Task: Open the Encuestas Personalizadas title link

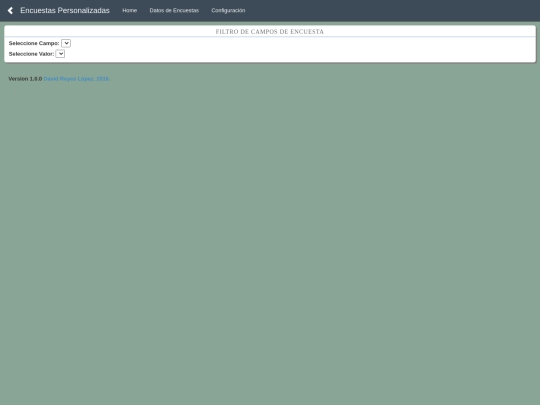Action: click(65, 11)
